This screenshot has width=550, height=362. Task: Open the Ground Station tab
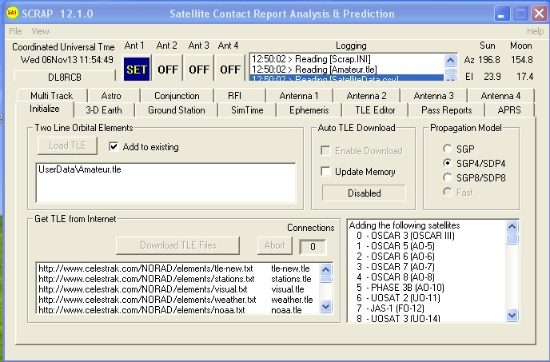[x=176, y=110]
